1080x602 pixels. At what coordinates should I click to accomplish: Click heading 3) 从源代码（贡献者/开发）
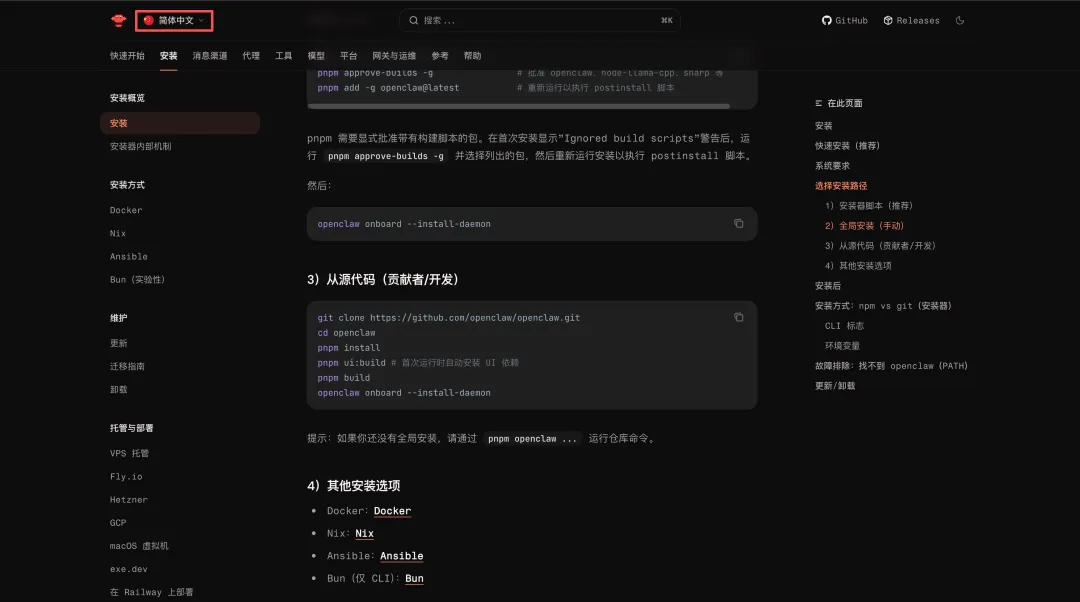tap(383, 280)
